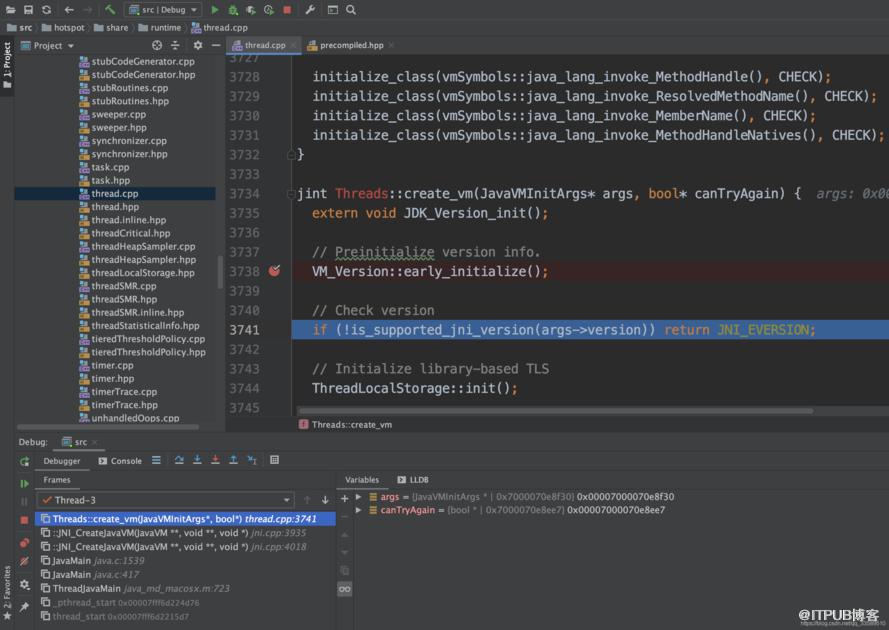
Task: Navigate back with the left arrow
Action: click(69, 10)
